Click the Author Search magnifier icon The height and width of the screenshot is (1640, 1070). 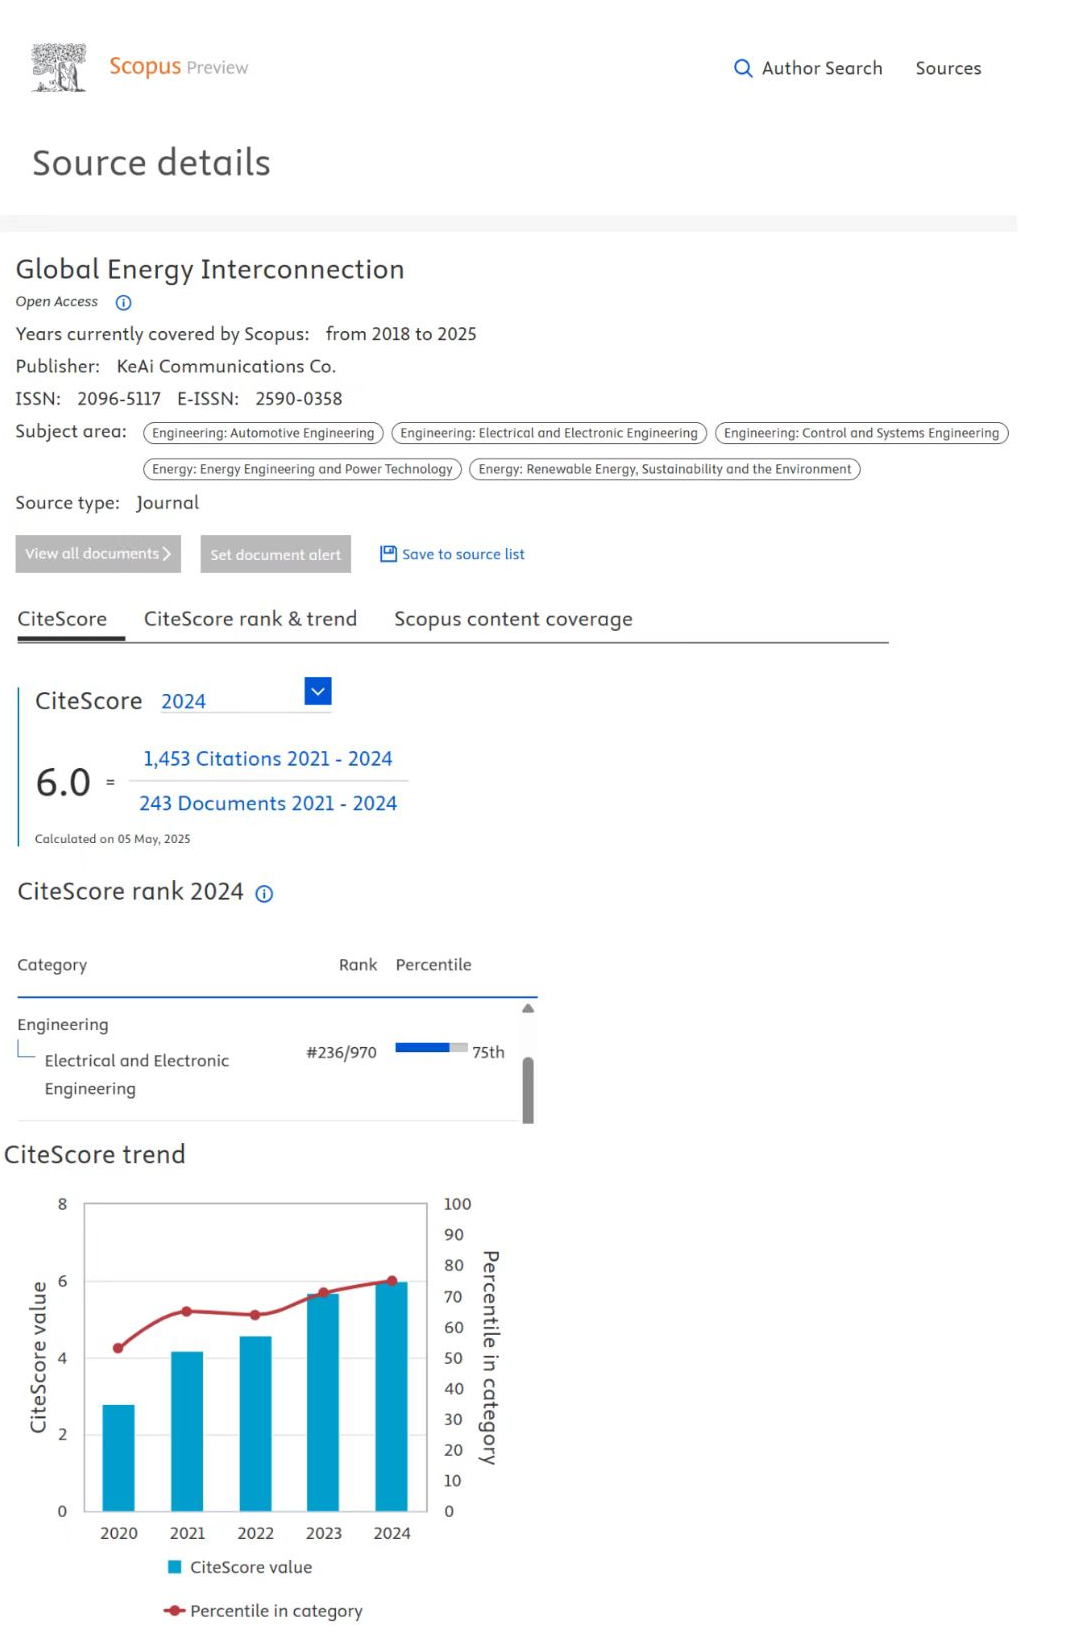[743, 68]
